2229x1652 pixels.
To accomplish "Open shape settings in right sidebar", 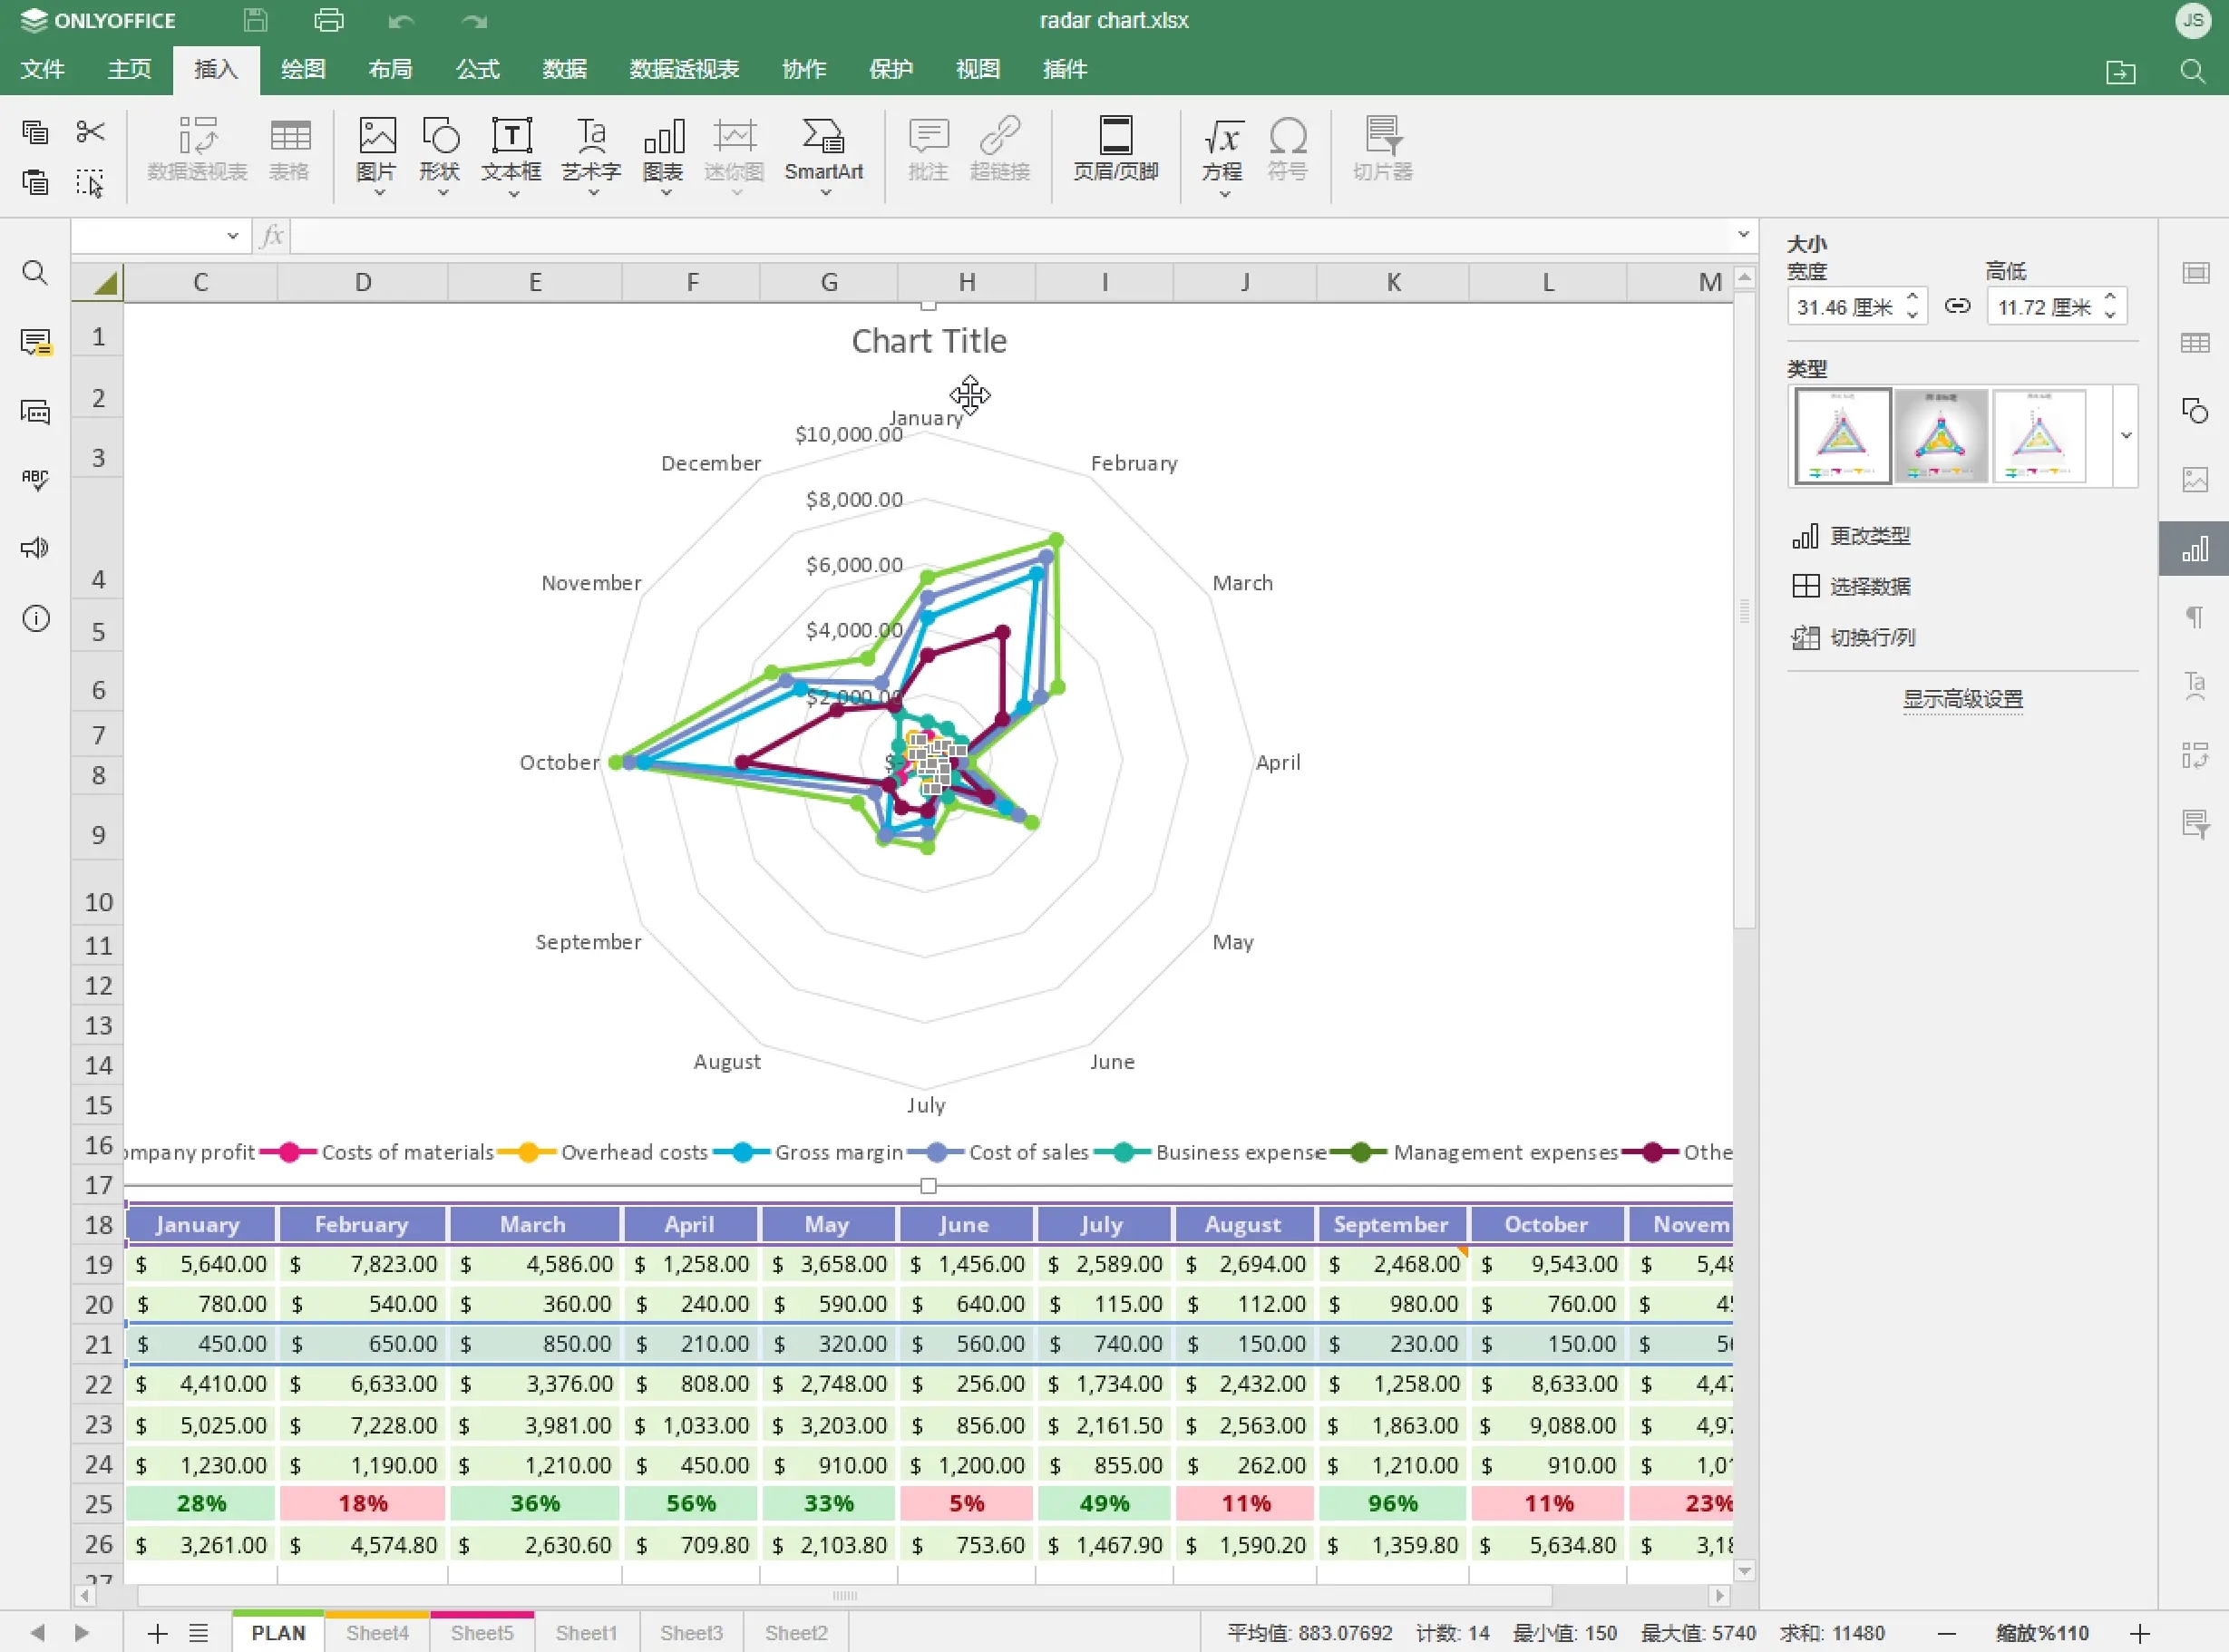I will (2195, 411).
